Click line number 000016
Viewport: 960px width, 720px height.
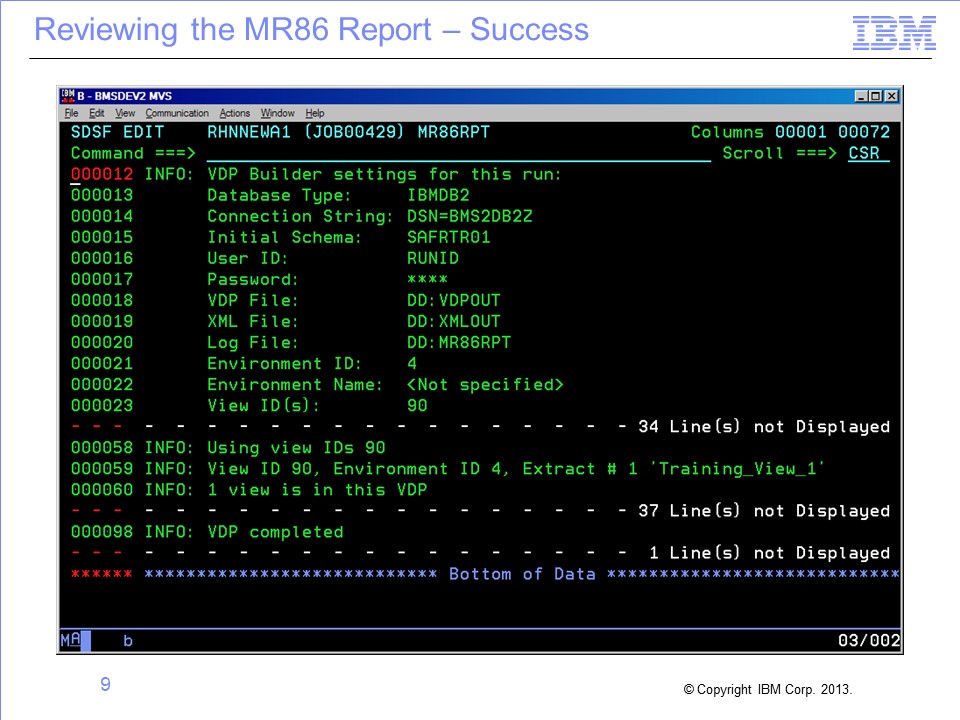(x=102, y=258)
